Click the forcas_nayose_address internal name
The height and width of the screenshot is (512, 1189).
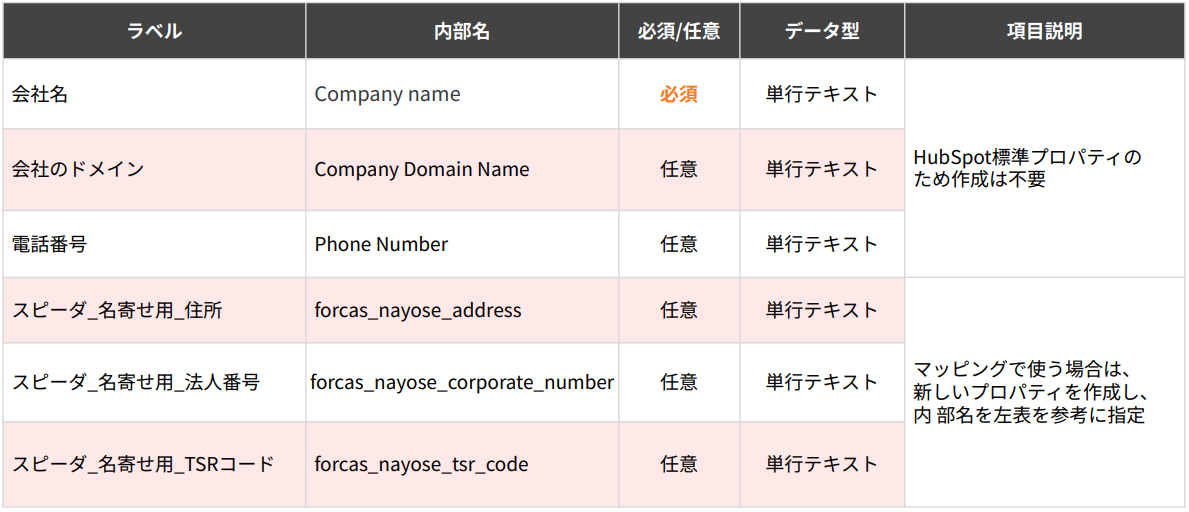click(418, 310)
